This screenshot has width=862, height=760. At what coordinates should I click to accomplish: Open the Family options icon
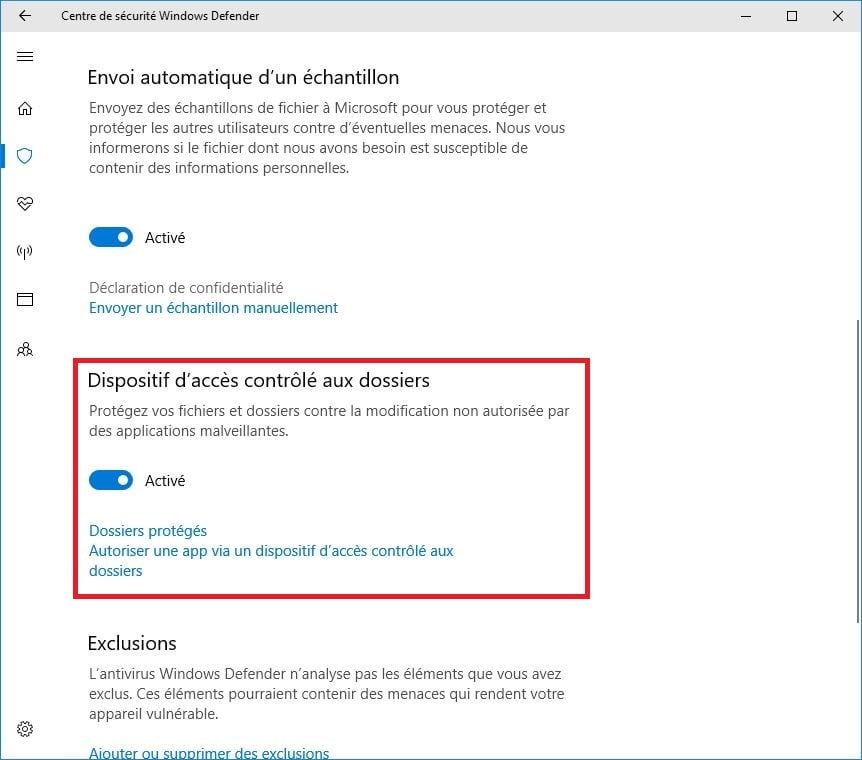pyautogui.click(x=25, y=349)
